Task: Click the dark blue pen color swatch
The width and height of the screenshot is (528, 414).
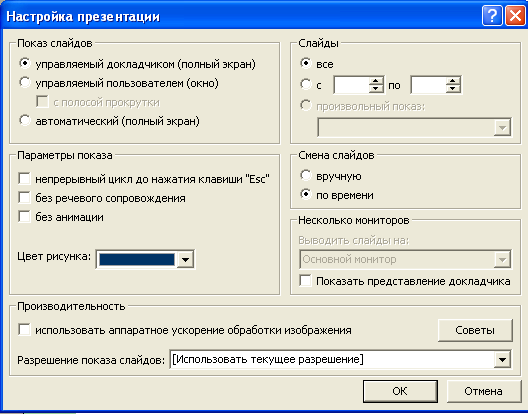Action: pos(137,259)
